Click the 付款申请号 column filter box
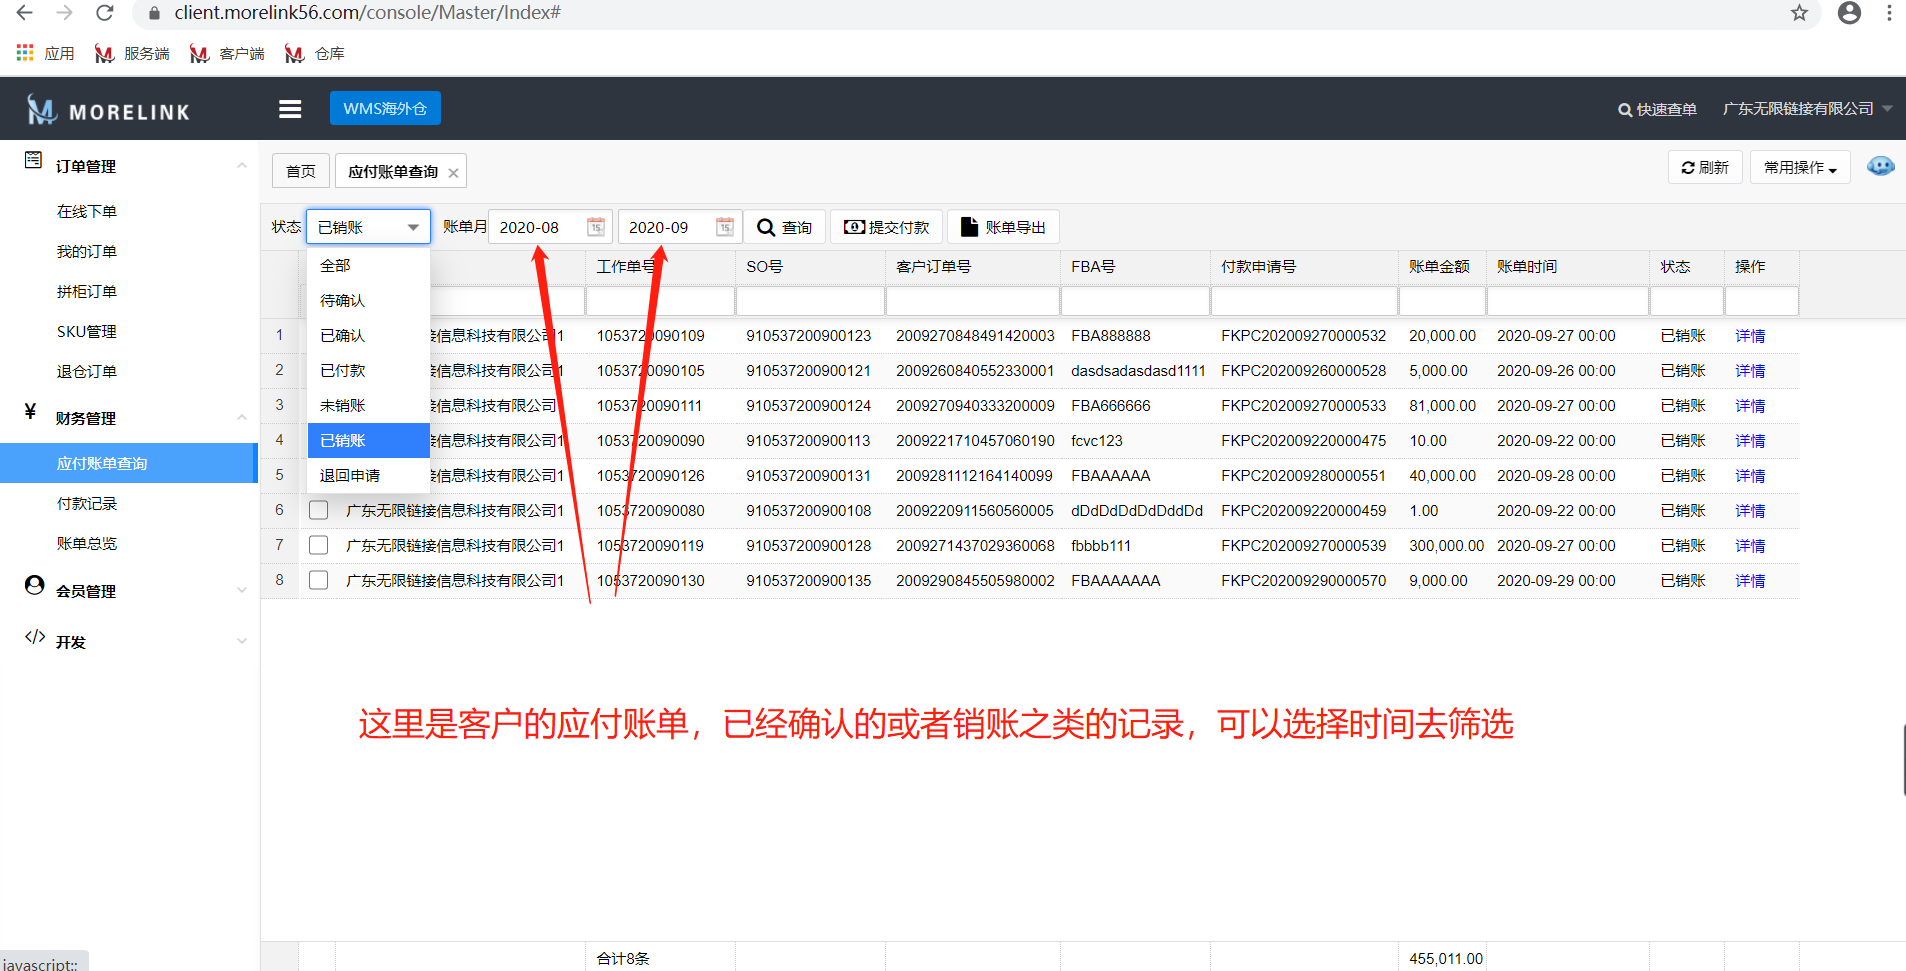 (x=1304, y=300)
